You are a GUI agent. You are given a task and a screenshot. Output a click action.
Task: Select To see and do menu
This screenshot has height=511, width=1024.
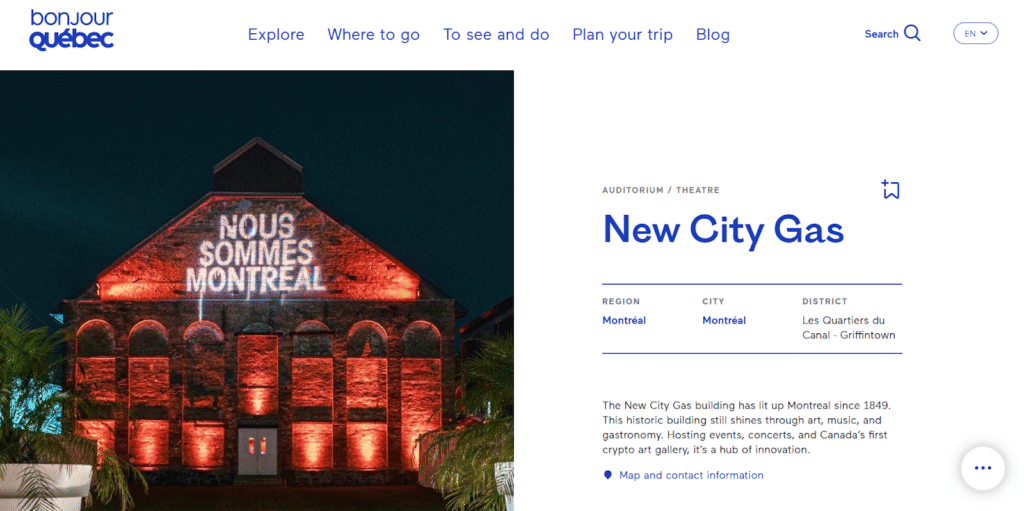click(496, 34)
